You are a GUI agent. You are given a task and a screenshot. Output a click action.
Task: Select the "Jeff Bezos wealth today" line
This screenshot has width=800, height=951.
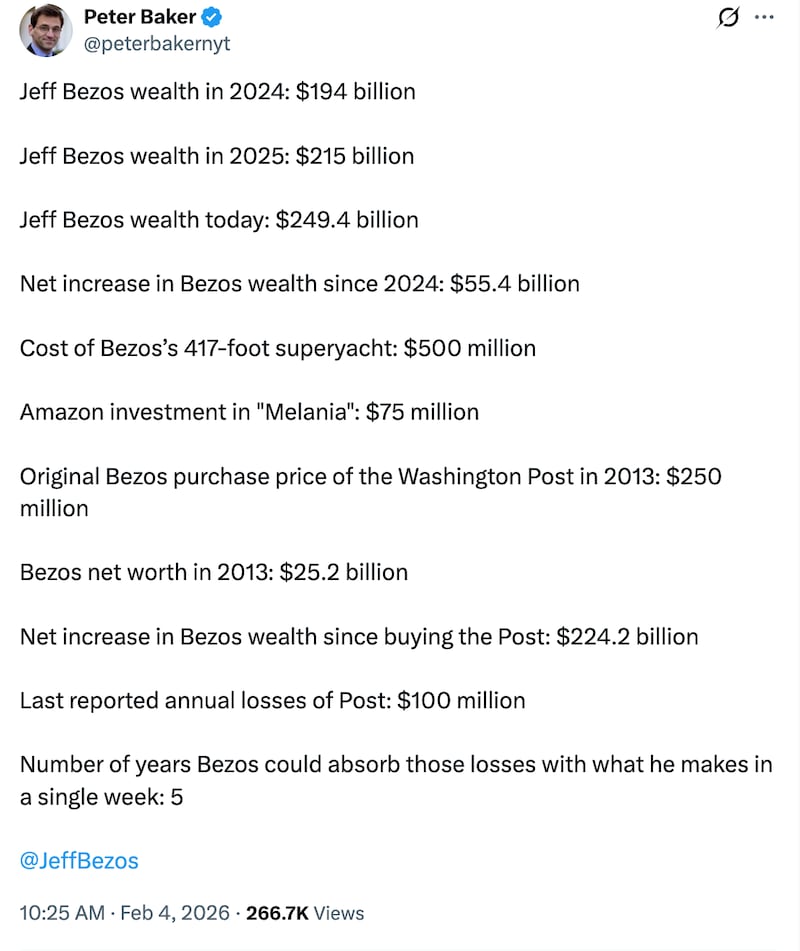click(x=219, y=220)
